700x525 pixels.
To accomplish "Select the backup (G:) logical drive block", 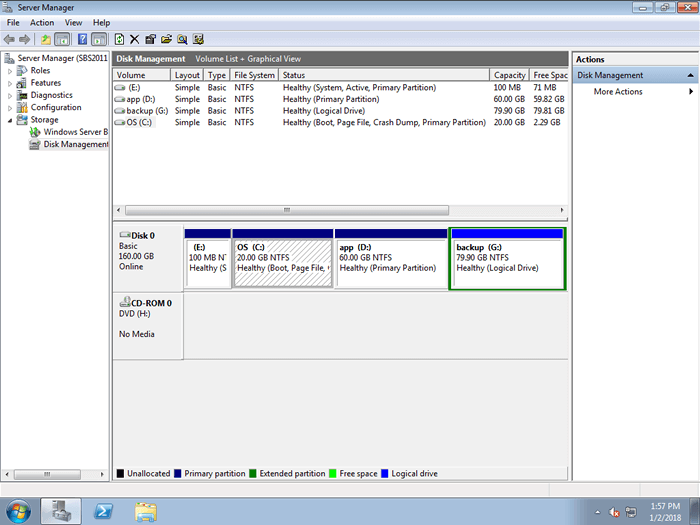I will pos(508,259).
